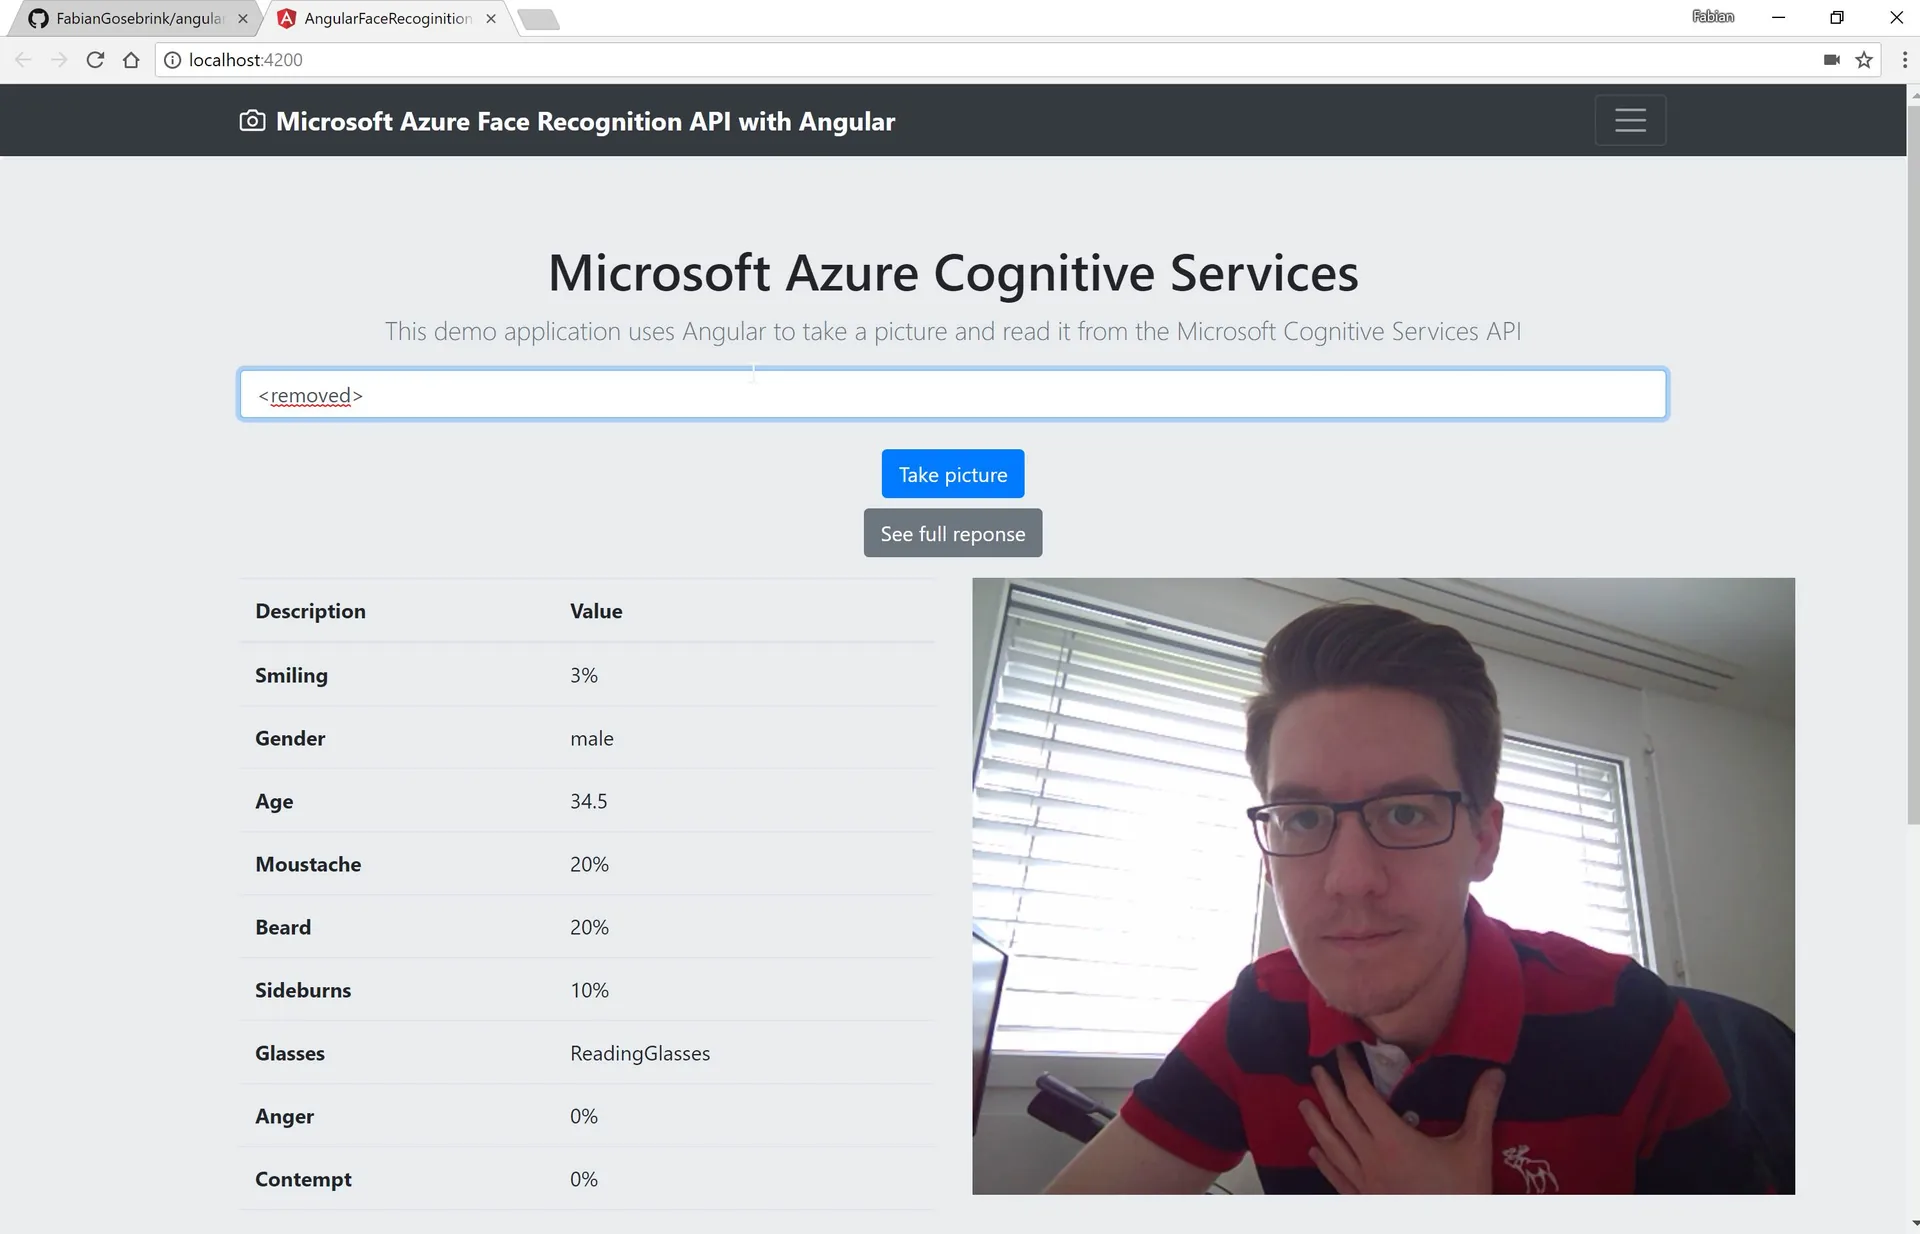Open a new browser tab
The image size is (1920, 1234).
[x=539, y=19]
